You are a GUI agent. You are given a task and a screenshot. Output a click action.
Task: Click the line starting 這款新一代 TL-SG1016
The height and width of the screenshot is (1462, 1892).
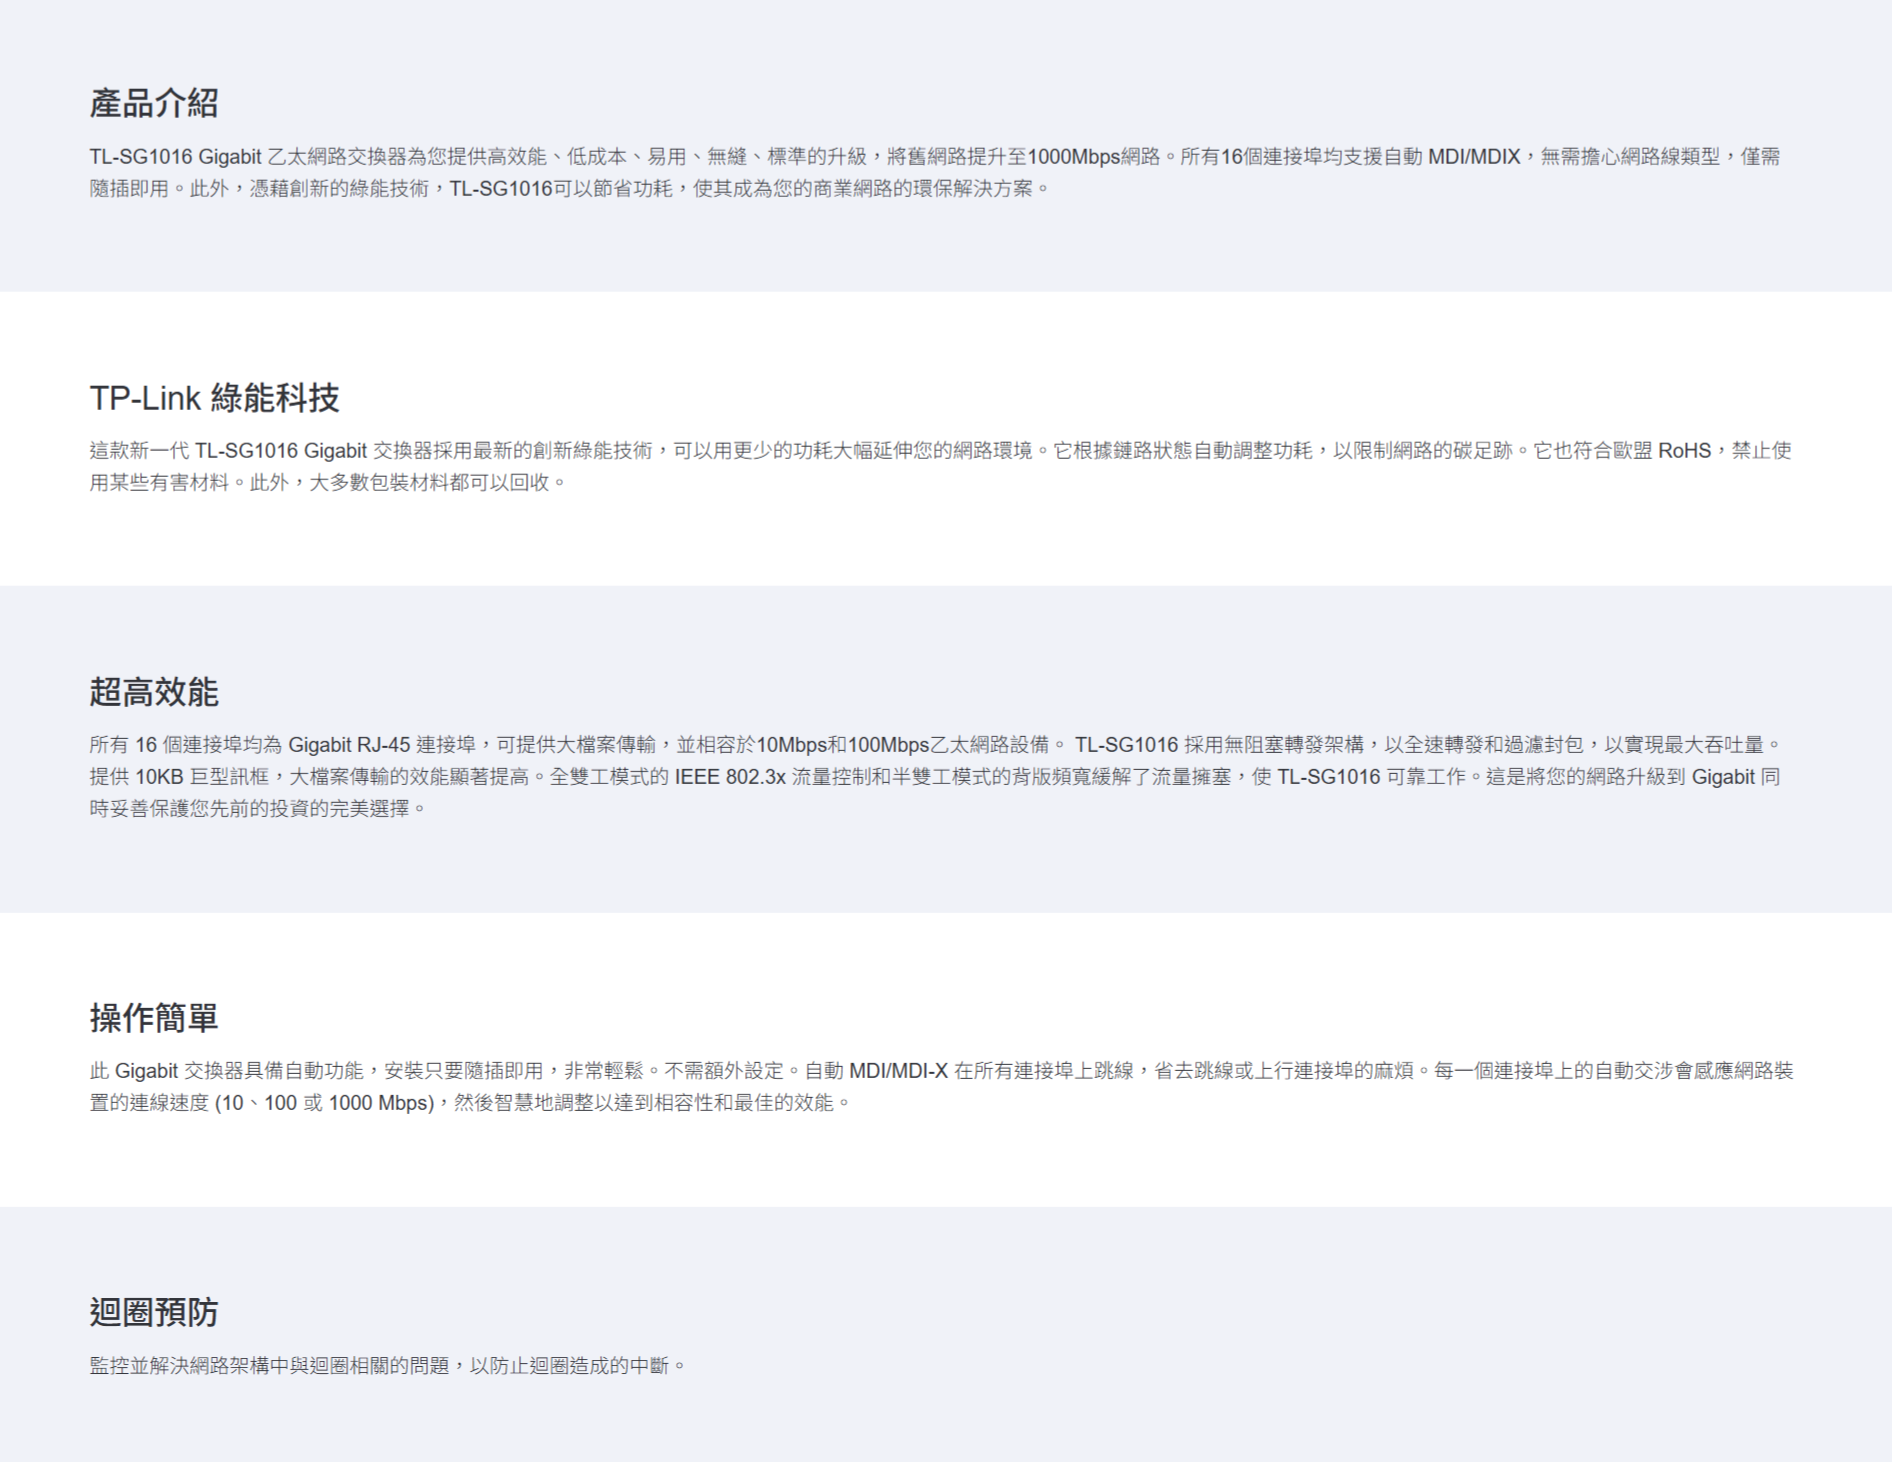(x=940, y=451)
